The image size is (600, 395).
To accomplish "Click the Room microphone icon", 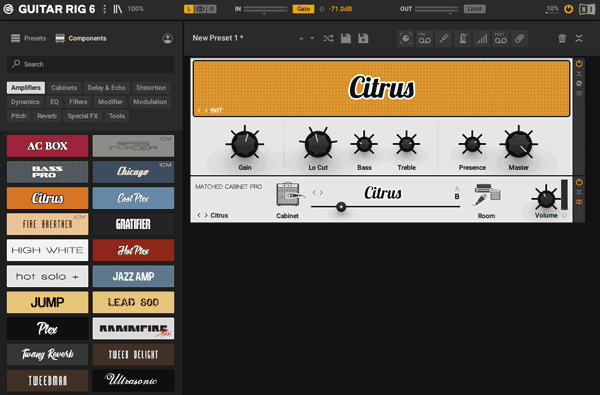I will pyautogui.click(x=487, y=194).
